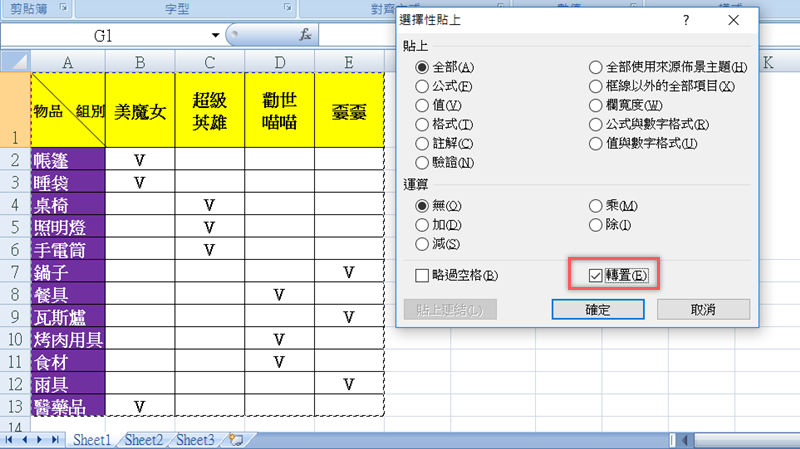Viewport: 800px width, 449px height.
Task: Switch to the Sheet2 tab
Action: tap(143, 440)
